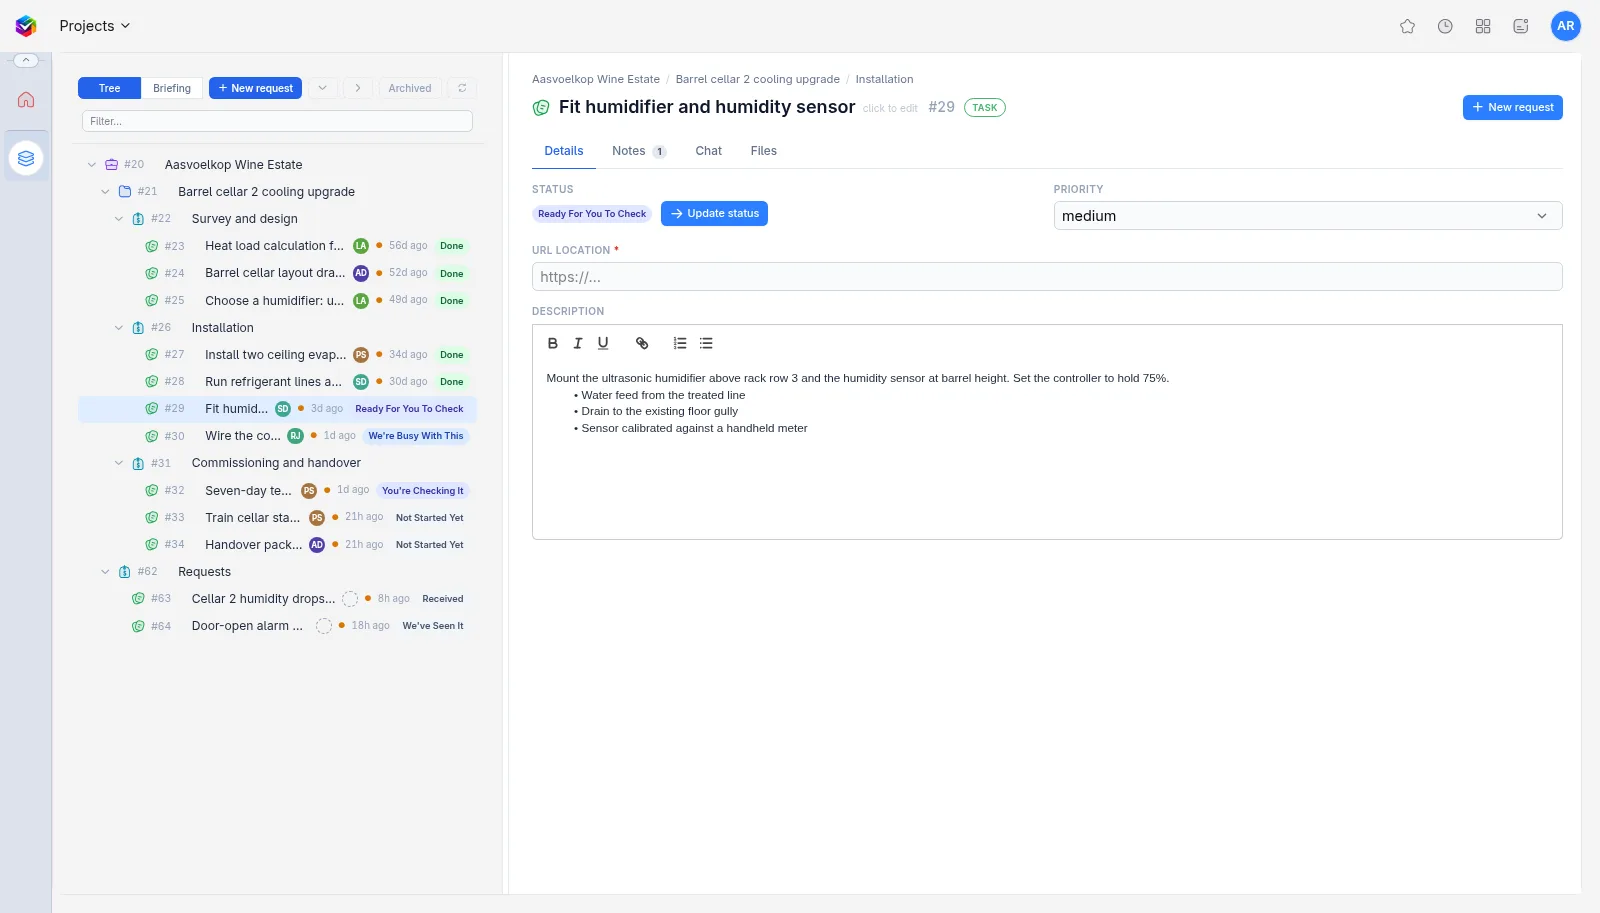Select the Wire the co... task #30
1600x913 pixels.
pos(277,436)
